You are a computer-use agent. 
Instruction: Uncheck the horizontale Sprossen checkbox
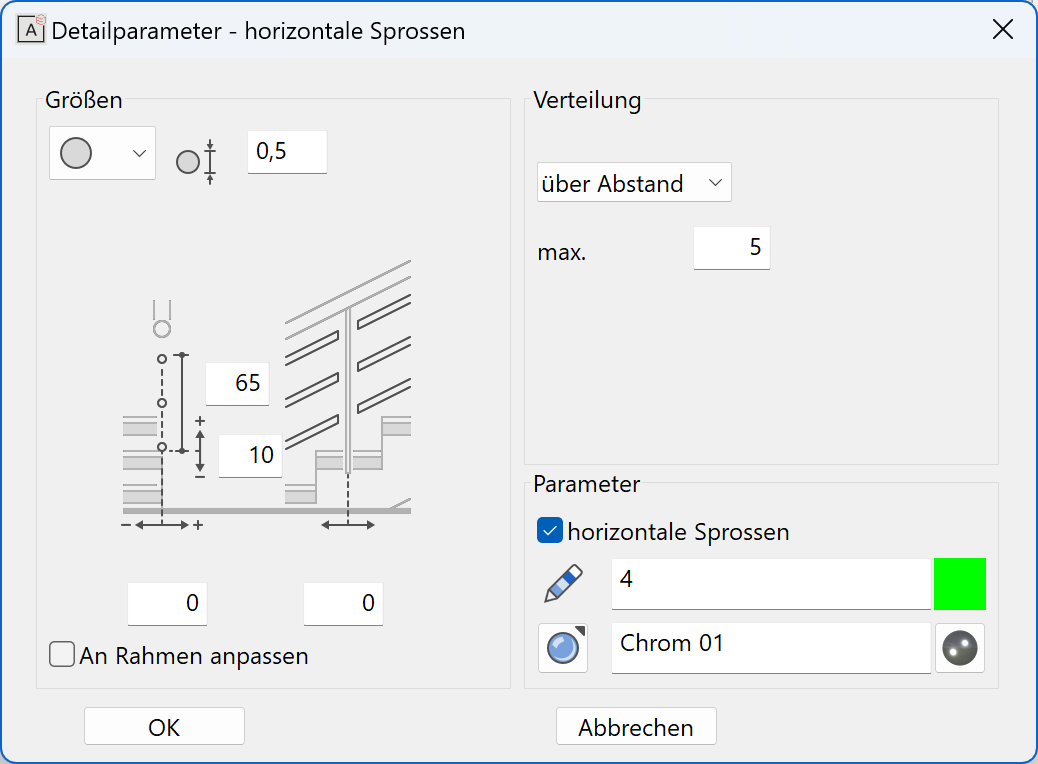[x=549, y=531]
